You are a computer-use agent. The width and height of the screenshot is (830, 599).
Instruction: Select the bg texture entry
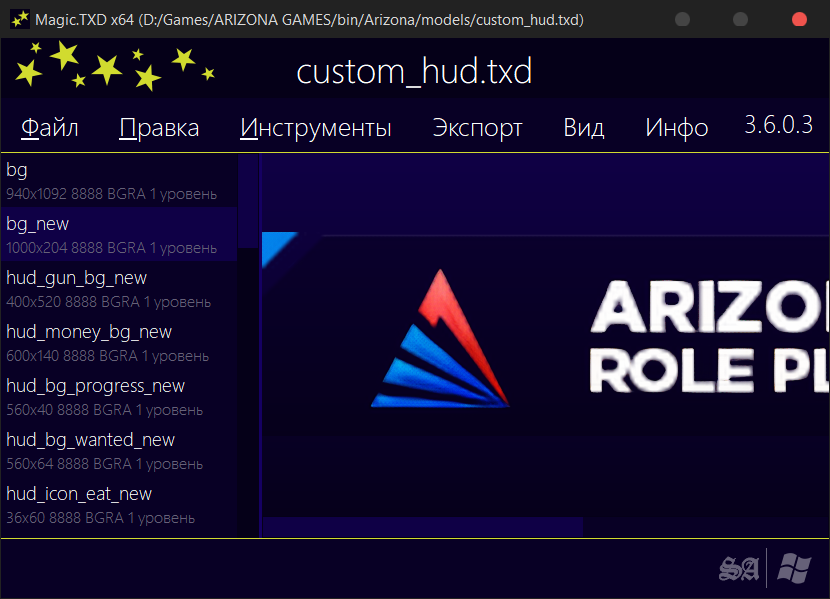pyautogui.click(x=119, y=180)
